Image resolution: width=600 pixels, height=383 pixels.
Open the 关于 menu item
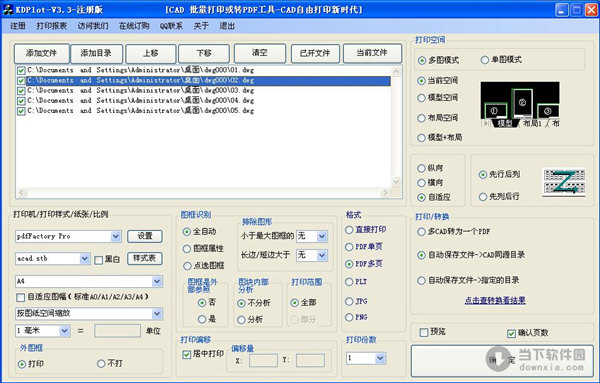click(x=201, y=26)
